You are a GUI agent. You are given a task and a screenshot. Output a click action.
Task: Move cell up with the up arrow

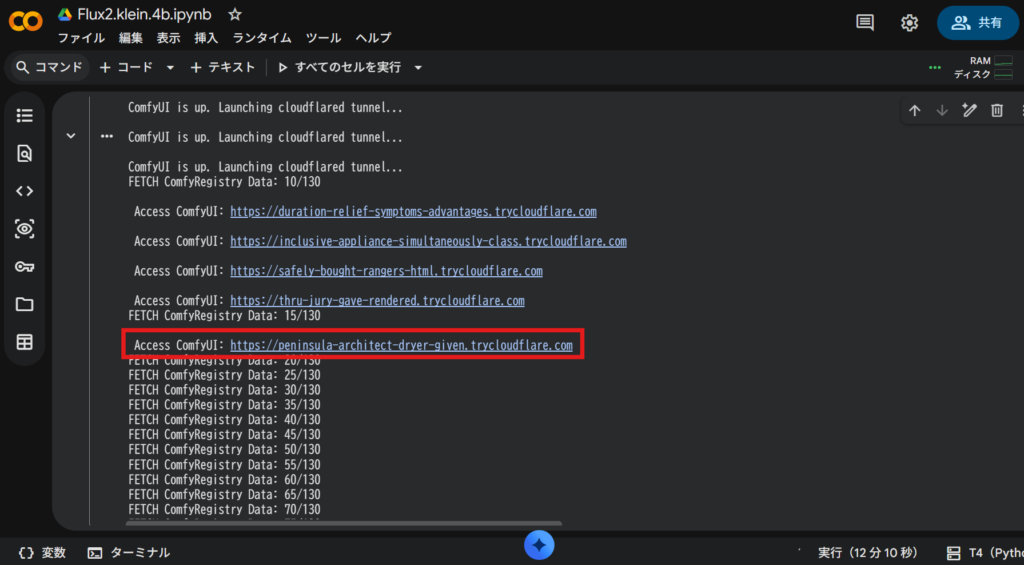(x=914, y=110)
